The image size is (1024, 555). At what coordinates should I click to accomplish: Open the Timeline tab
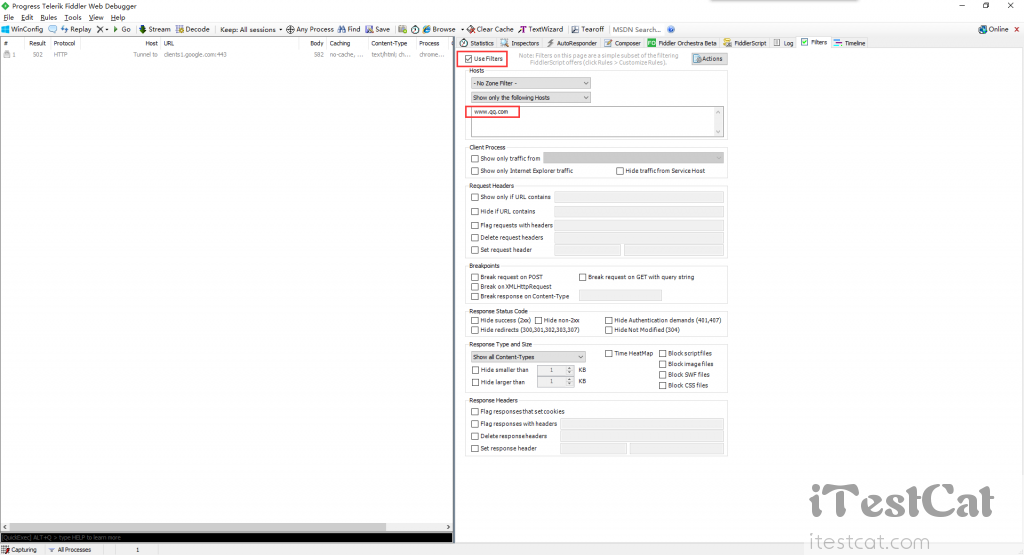pyautogui.click(x=850, y=43)
